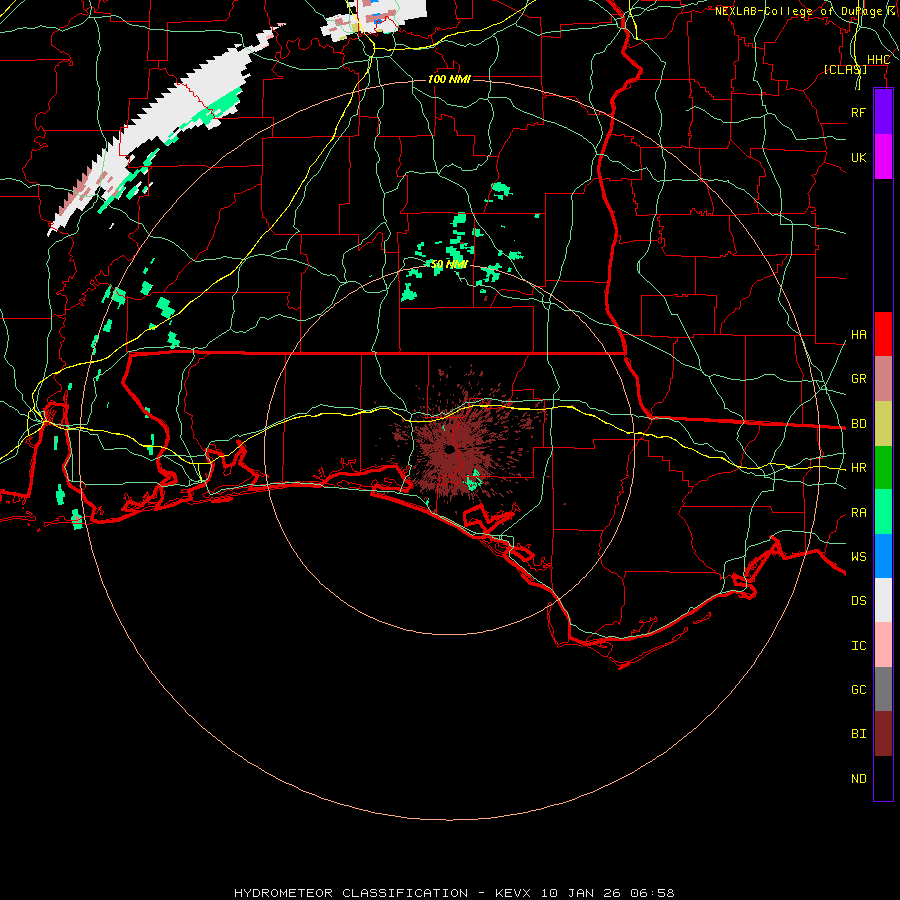This screenshot has height=900, width=900.
Task: Click the IC pink color swatch
Action: 883,645
